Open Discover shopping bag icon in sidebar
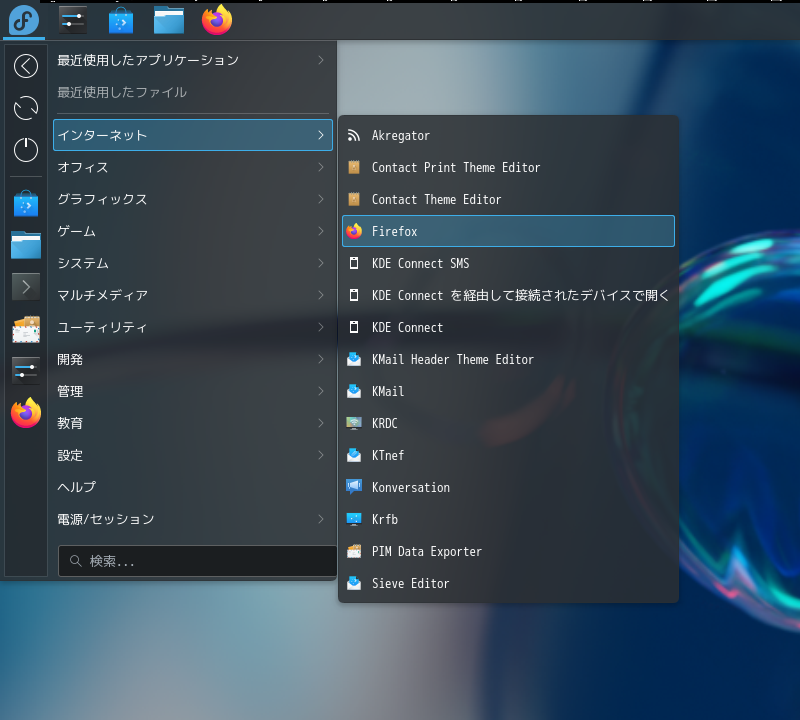Screen dimensions: 800x720 pyautogui.click(x=26, y=204)
